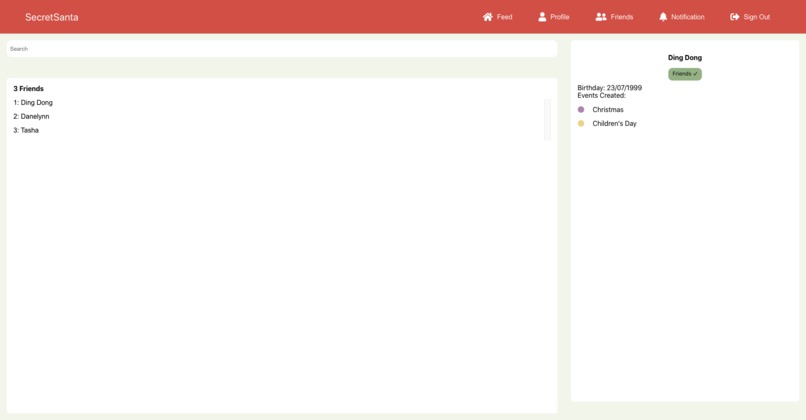The height and width of the screenshot is (420, 806).
Task: Click the friends list scrollbar
Action: [547, 120]
